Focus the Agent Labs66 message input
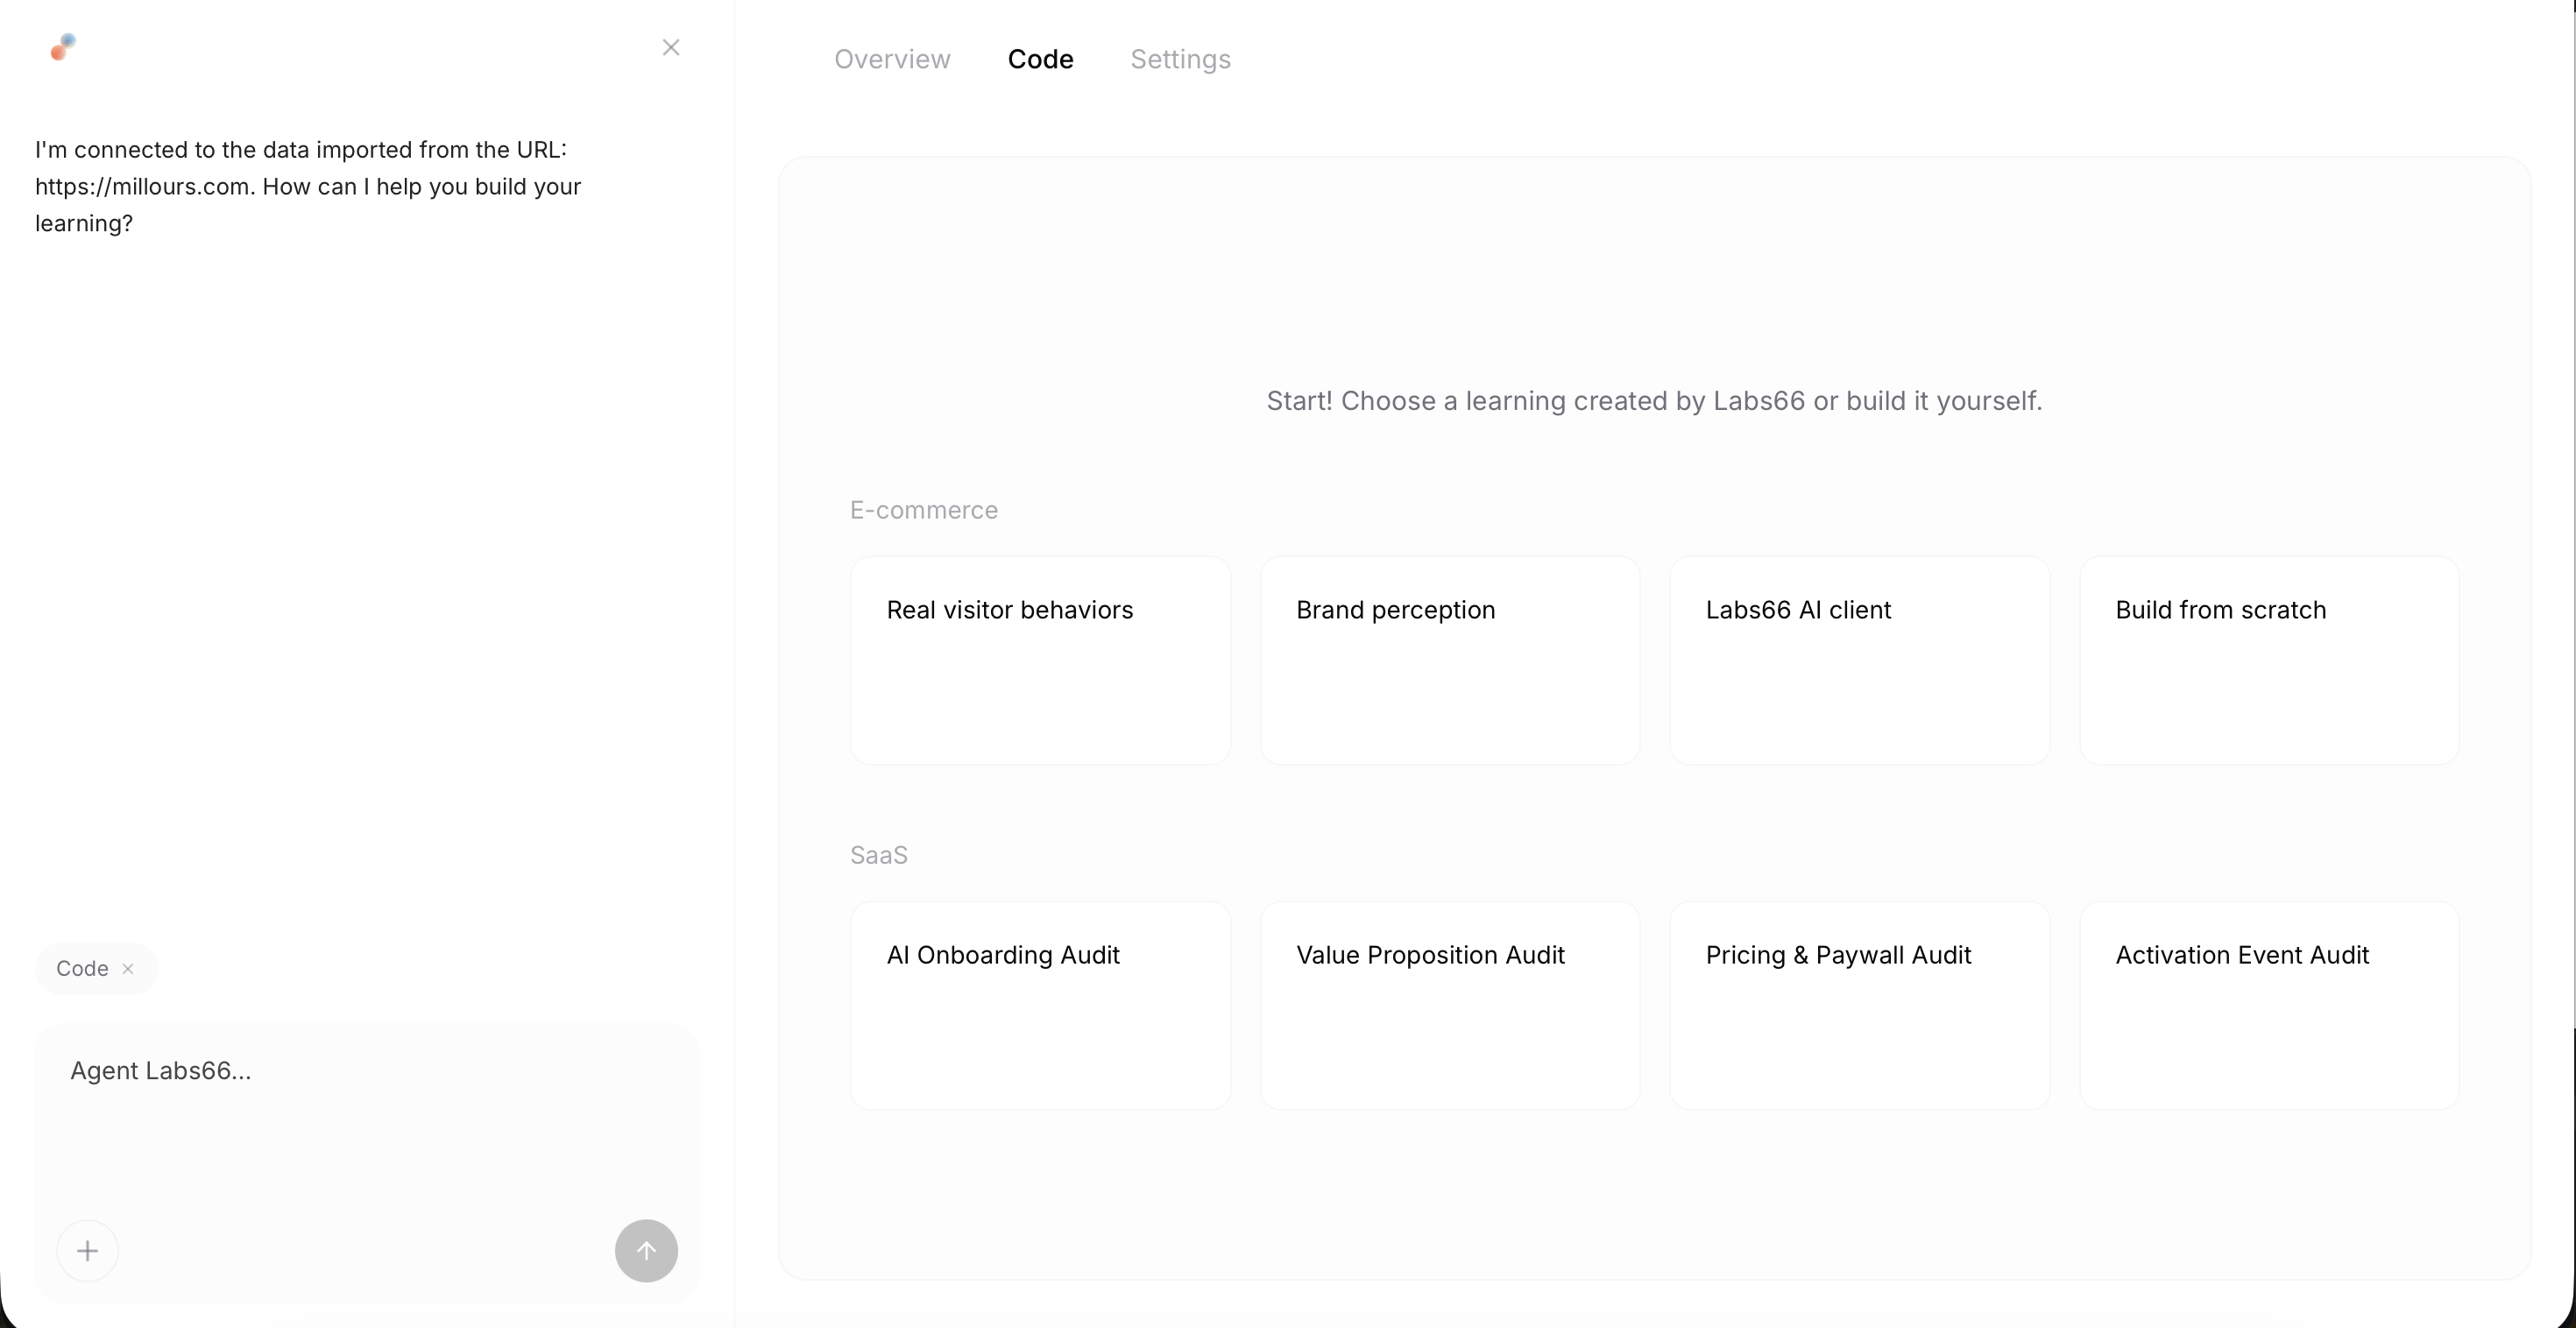Screen dimensions: 2576x1328 tap(366, 1120)
